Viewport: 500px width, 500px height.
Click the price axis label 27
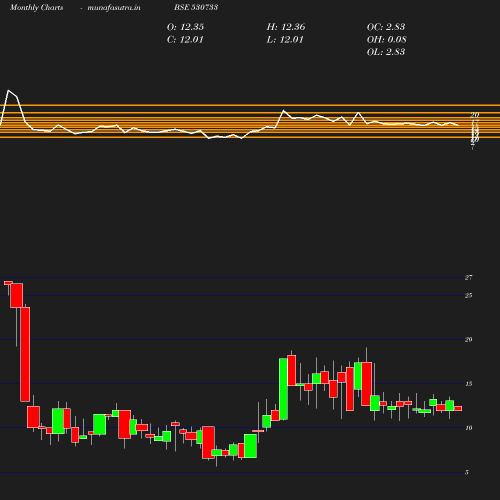469,277
